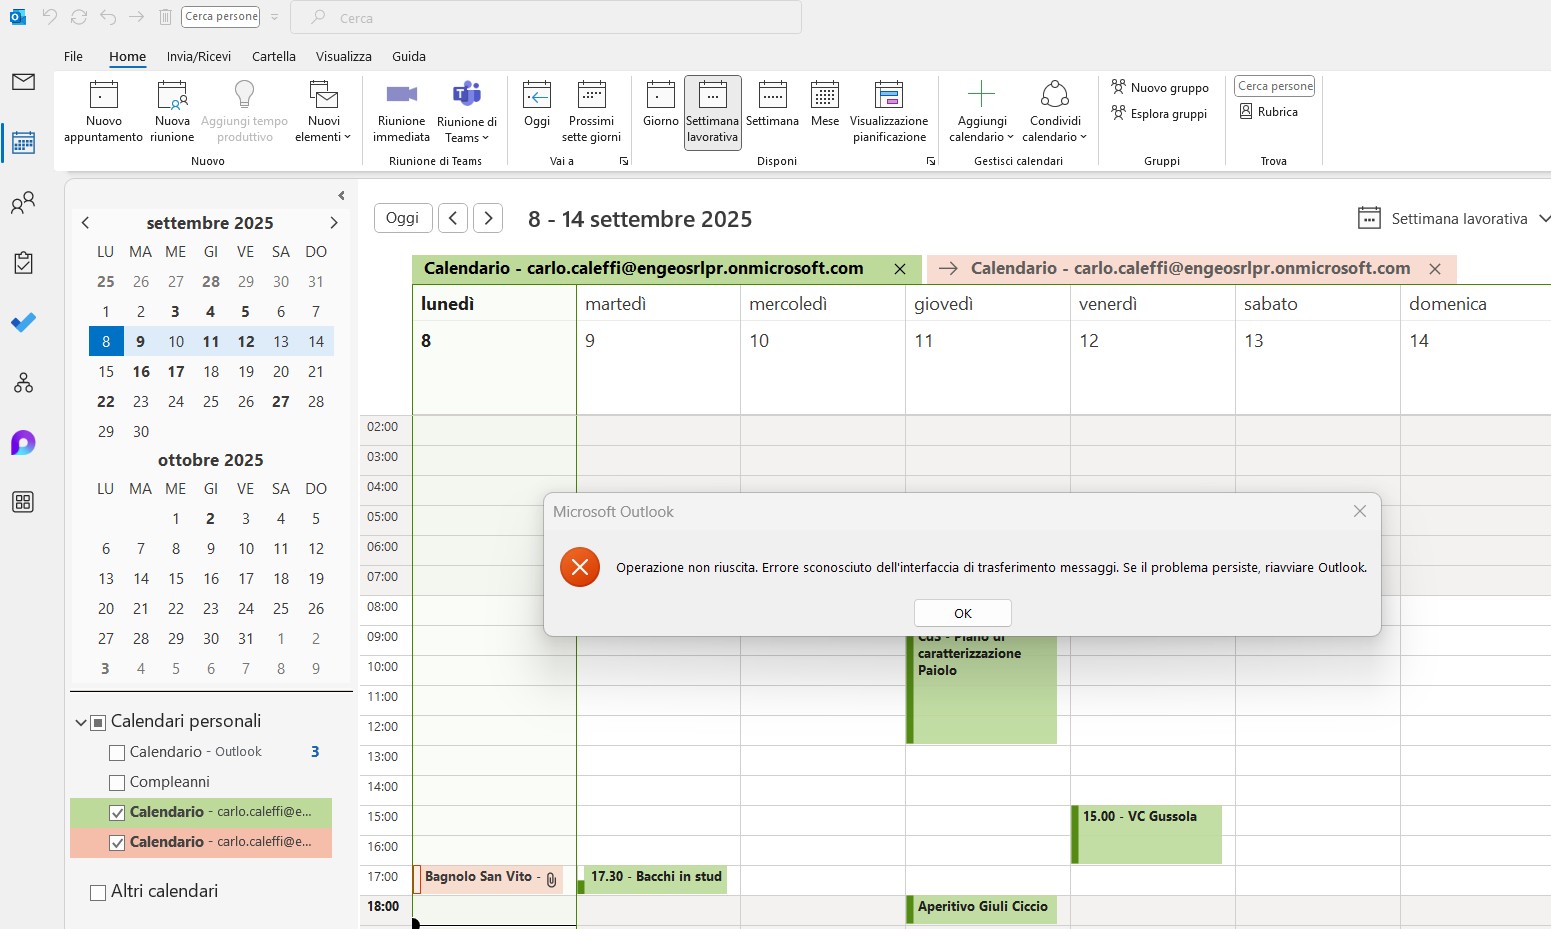The height and width of the screenshot is (929, 1551).
Task: Open the Rubrica address book
Action: point(1268,112)
